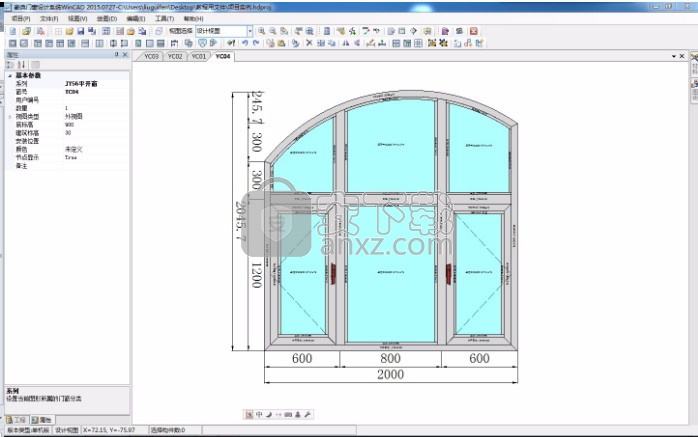Click the JY56 series value field

[96, 84]
